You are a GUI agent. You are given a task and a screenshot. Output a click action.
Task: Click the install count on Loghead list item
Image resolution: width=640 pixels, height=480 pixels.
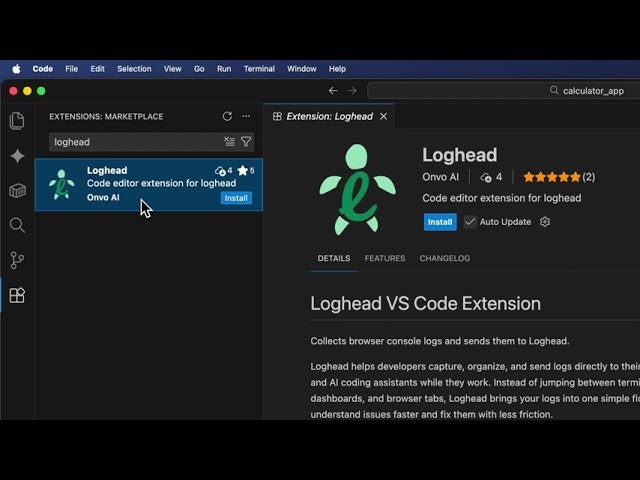click(224, 171)
